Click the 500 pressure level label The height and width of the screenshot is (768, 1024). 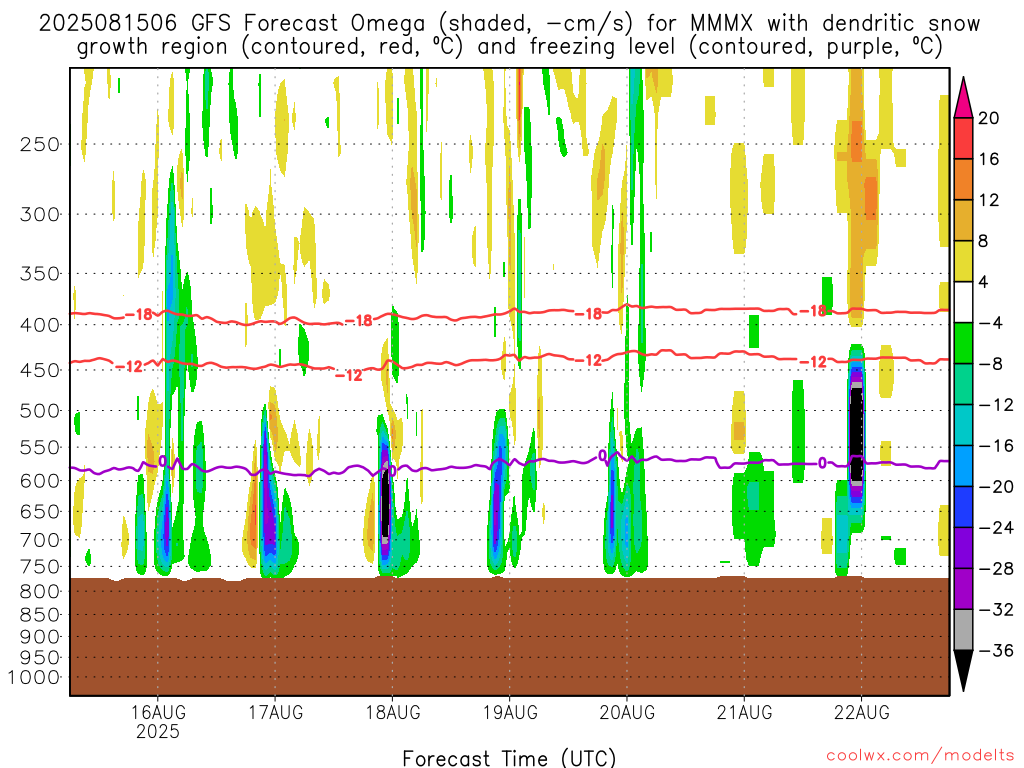coord(40,411)
